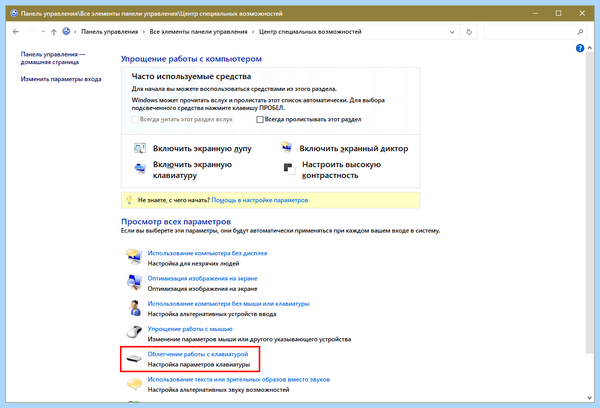Open 'Упрощение работы с мышью' link
Viewport: 600px width, 408px height.
pos(190,329)
